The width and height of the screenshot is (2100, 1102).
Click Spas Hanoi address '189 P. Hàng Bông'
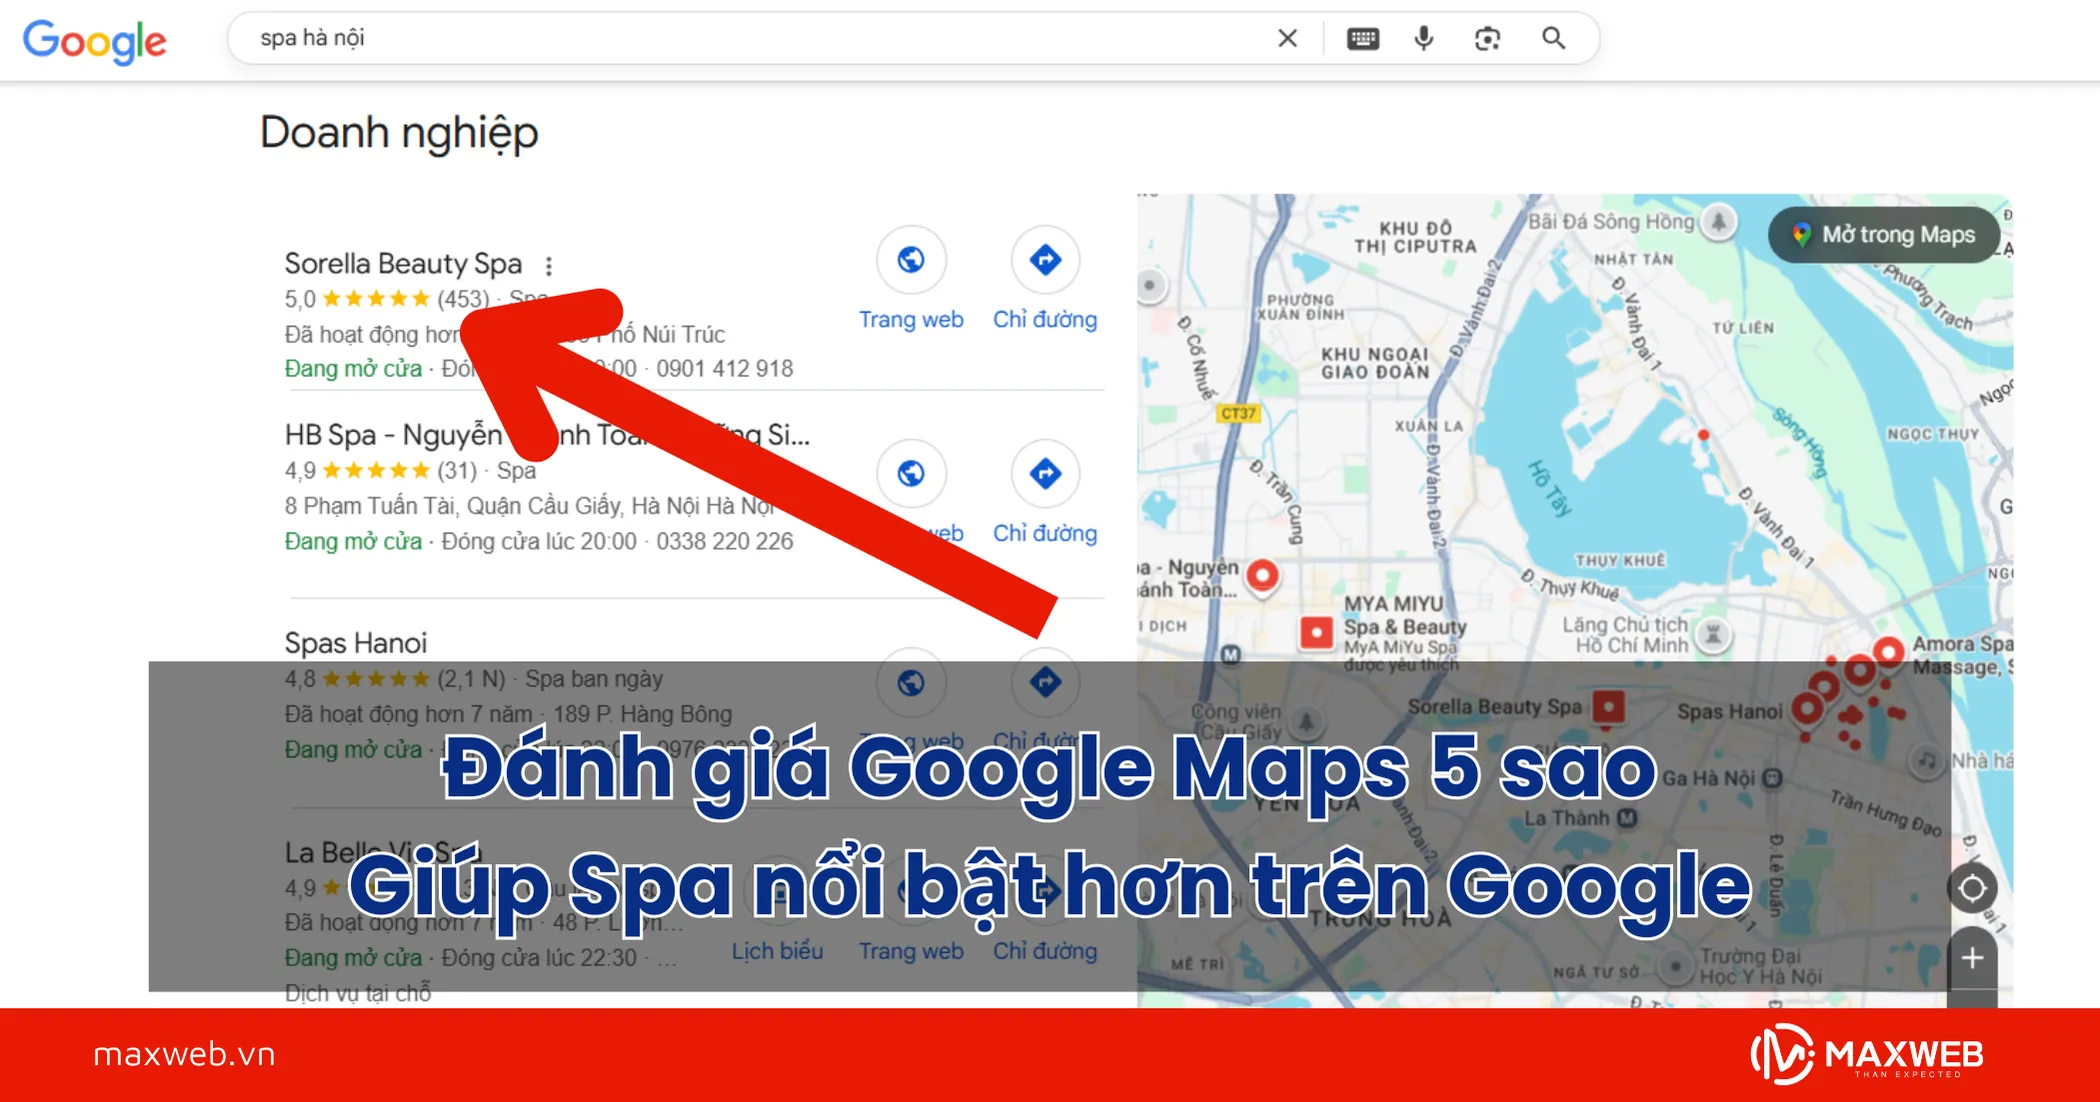coord(643,714)
